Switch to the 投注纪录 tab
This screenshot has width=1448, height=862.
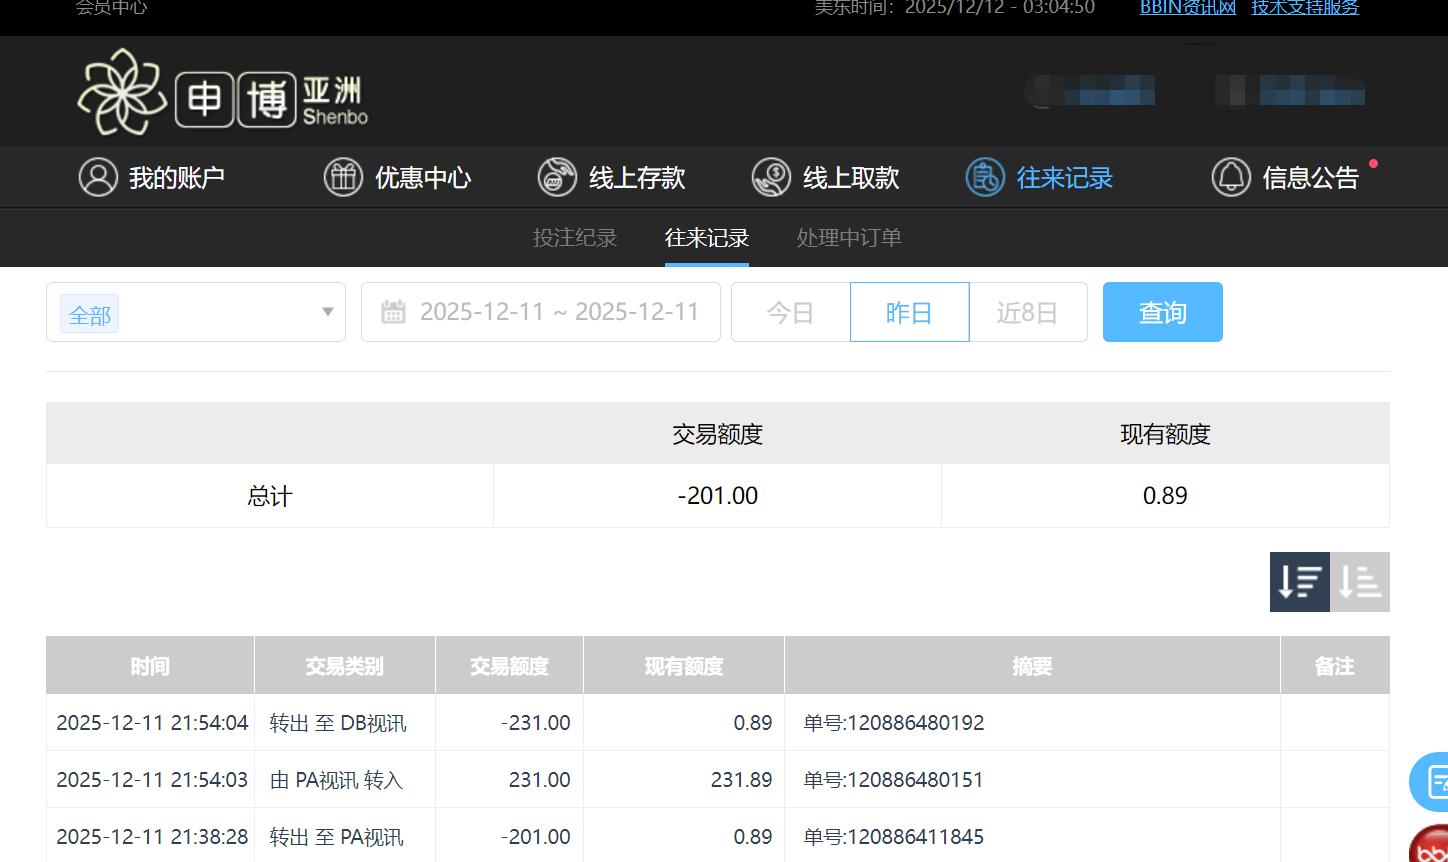point(575,238)
